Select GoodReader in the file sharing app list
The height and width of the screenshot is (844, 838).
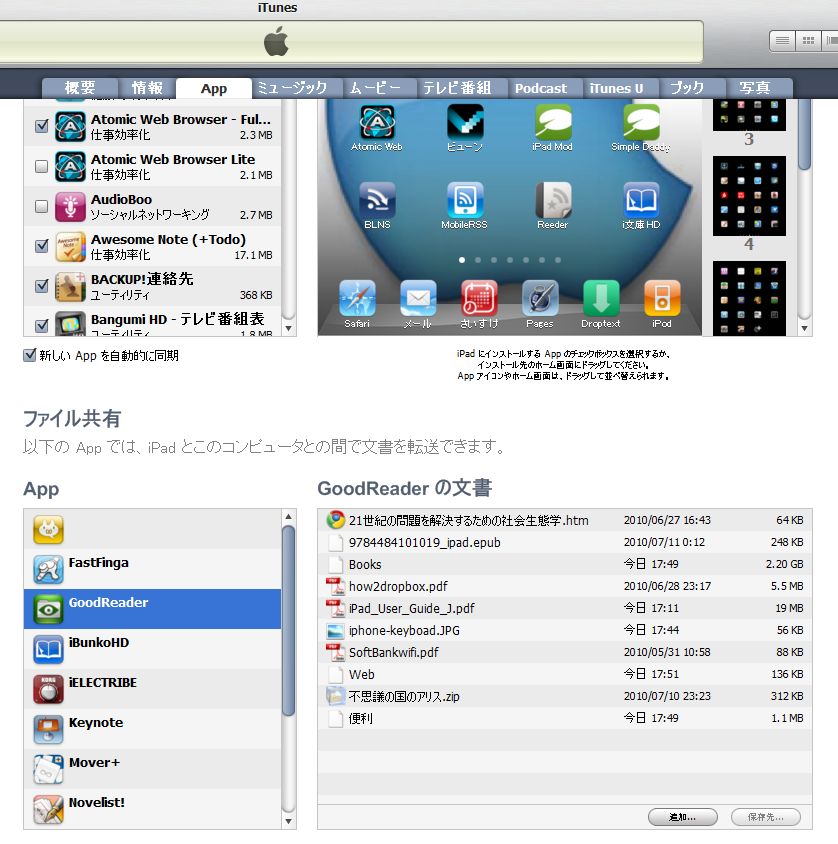[152, 609]
